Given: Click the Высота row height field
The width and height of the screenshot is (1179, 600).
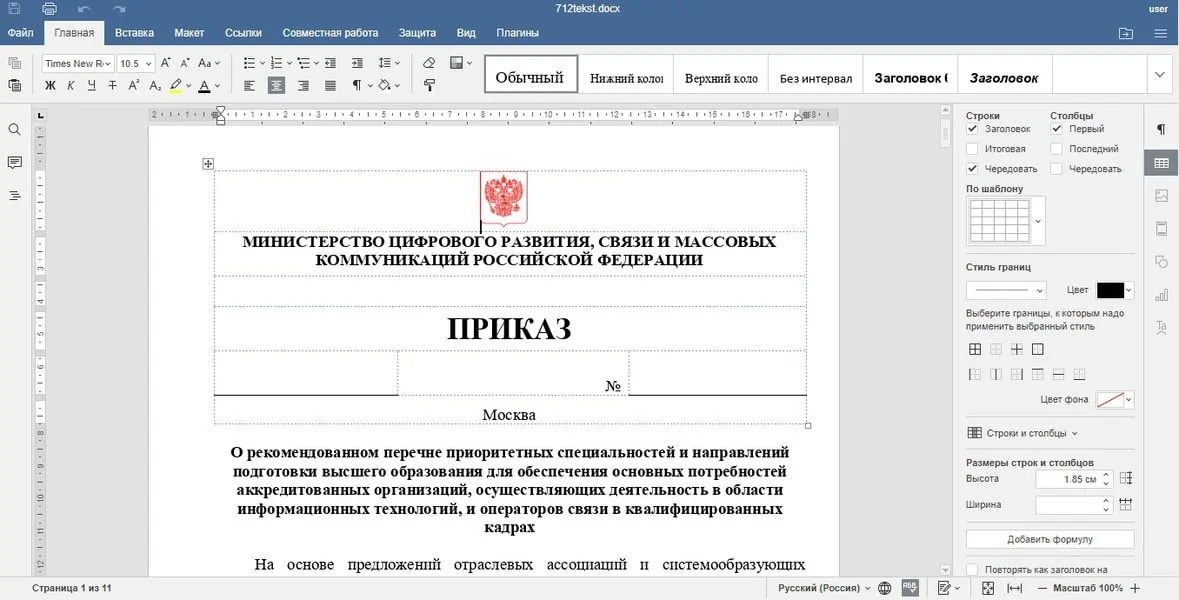Looking at the screenshot, I should pos(1074,479).
